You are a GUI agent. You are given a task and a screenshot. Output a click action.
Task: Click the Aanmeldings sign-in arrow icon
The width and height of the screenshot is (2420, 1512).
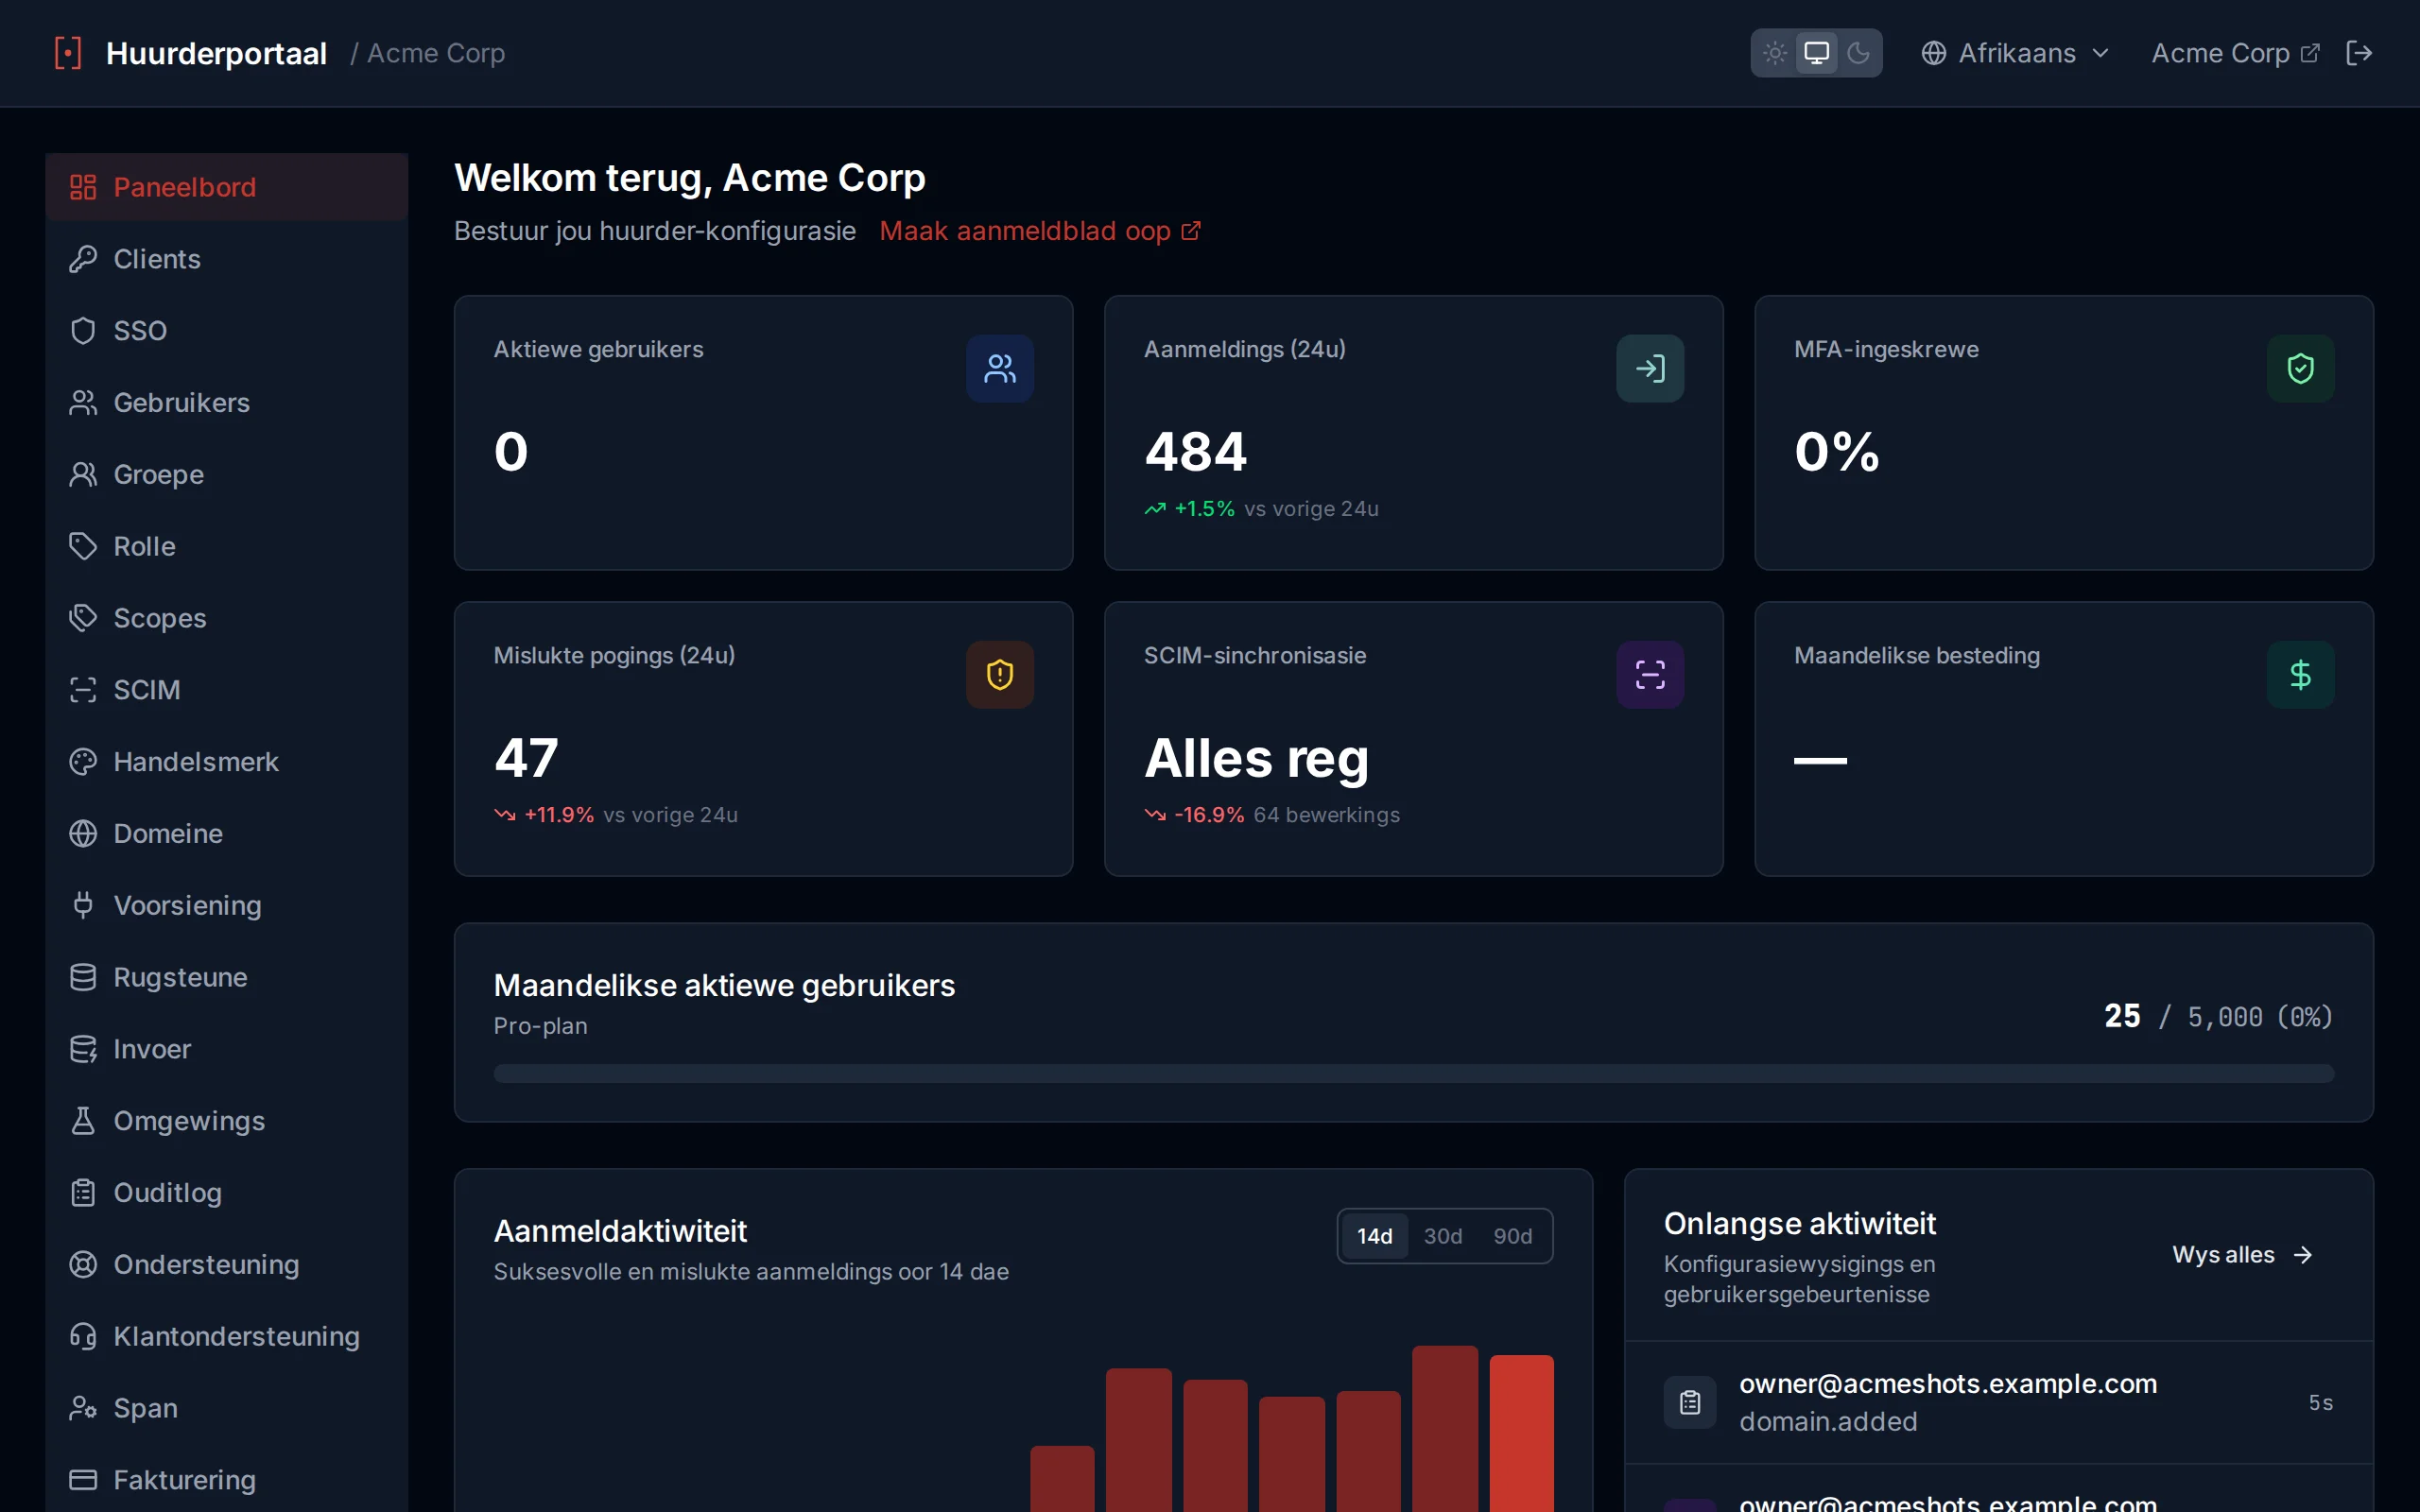click(x=1650, y=369)
